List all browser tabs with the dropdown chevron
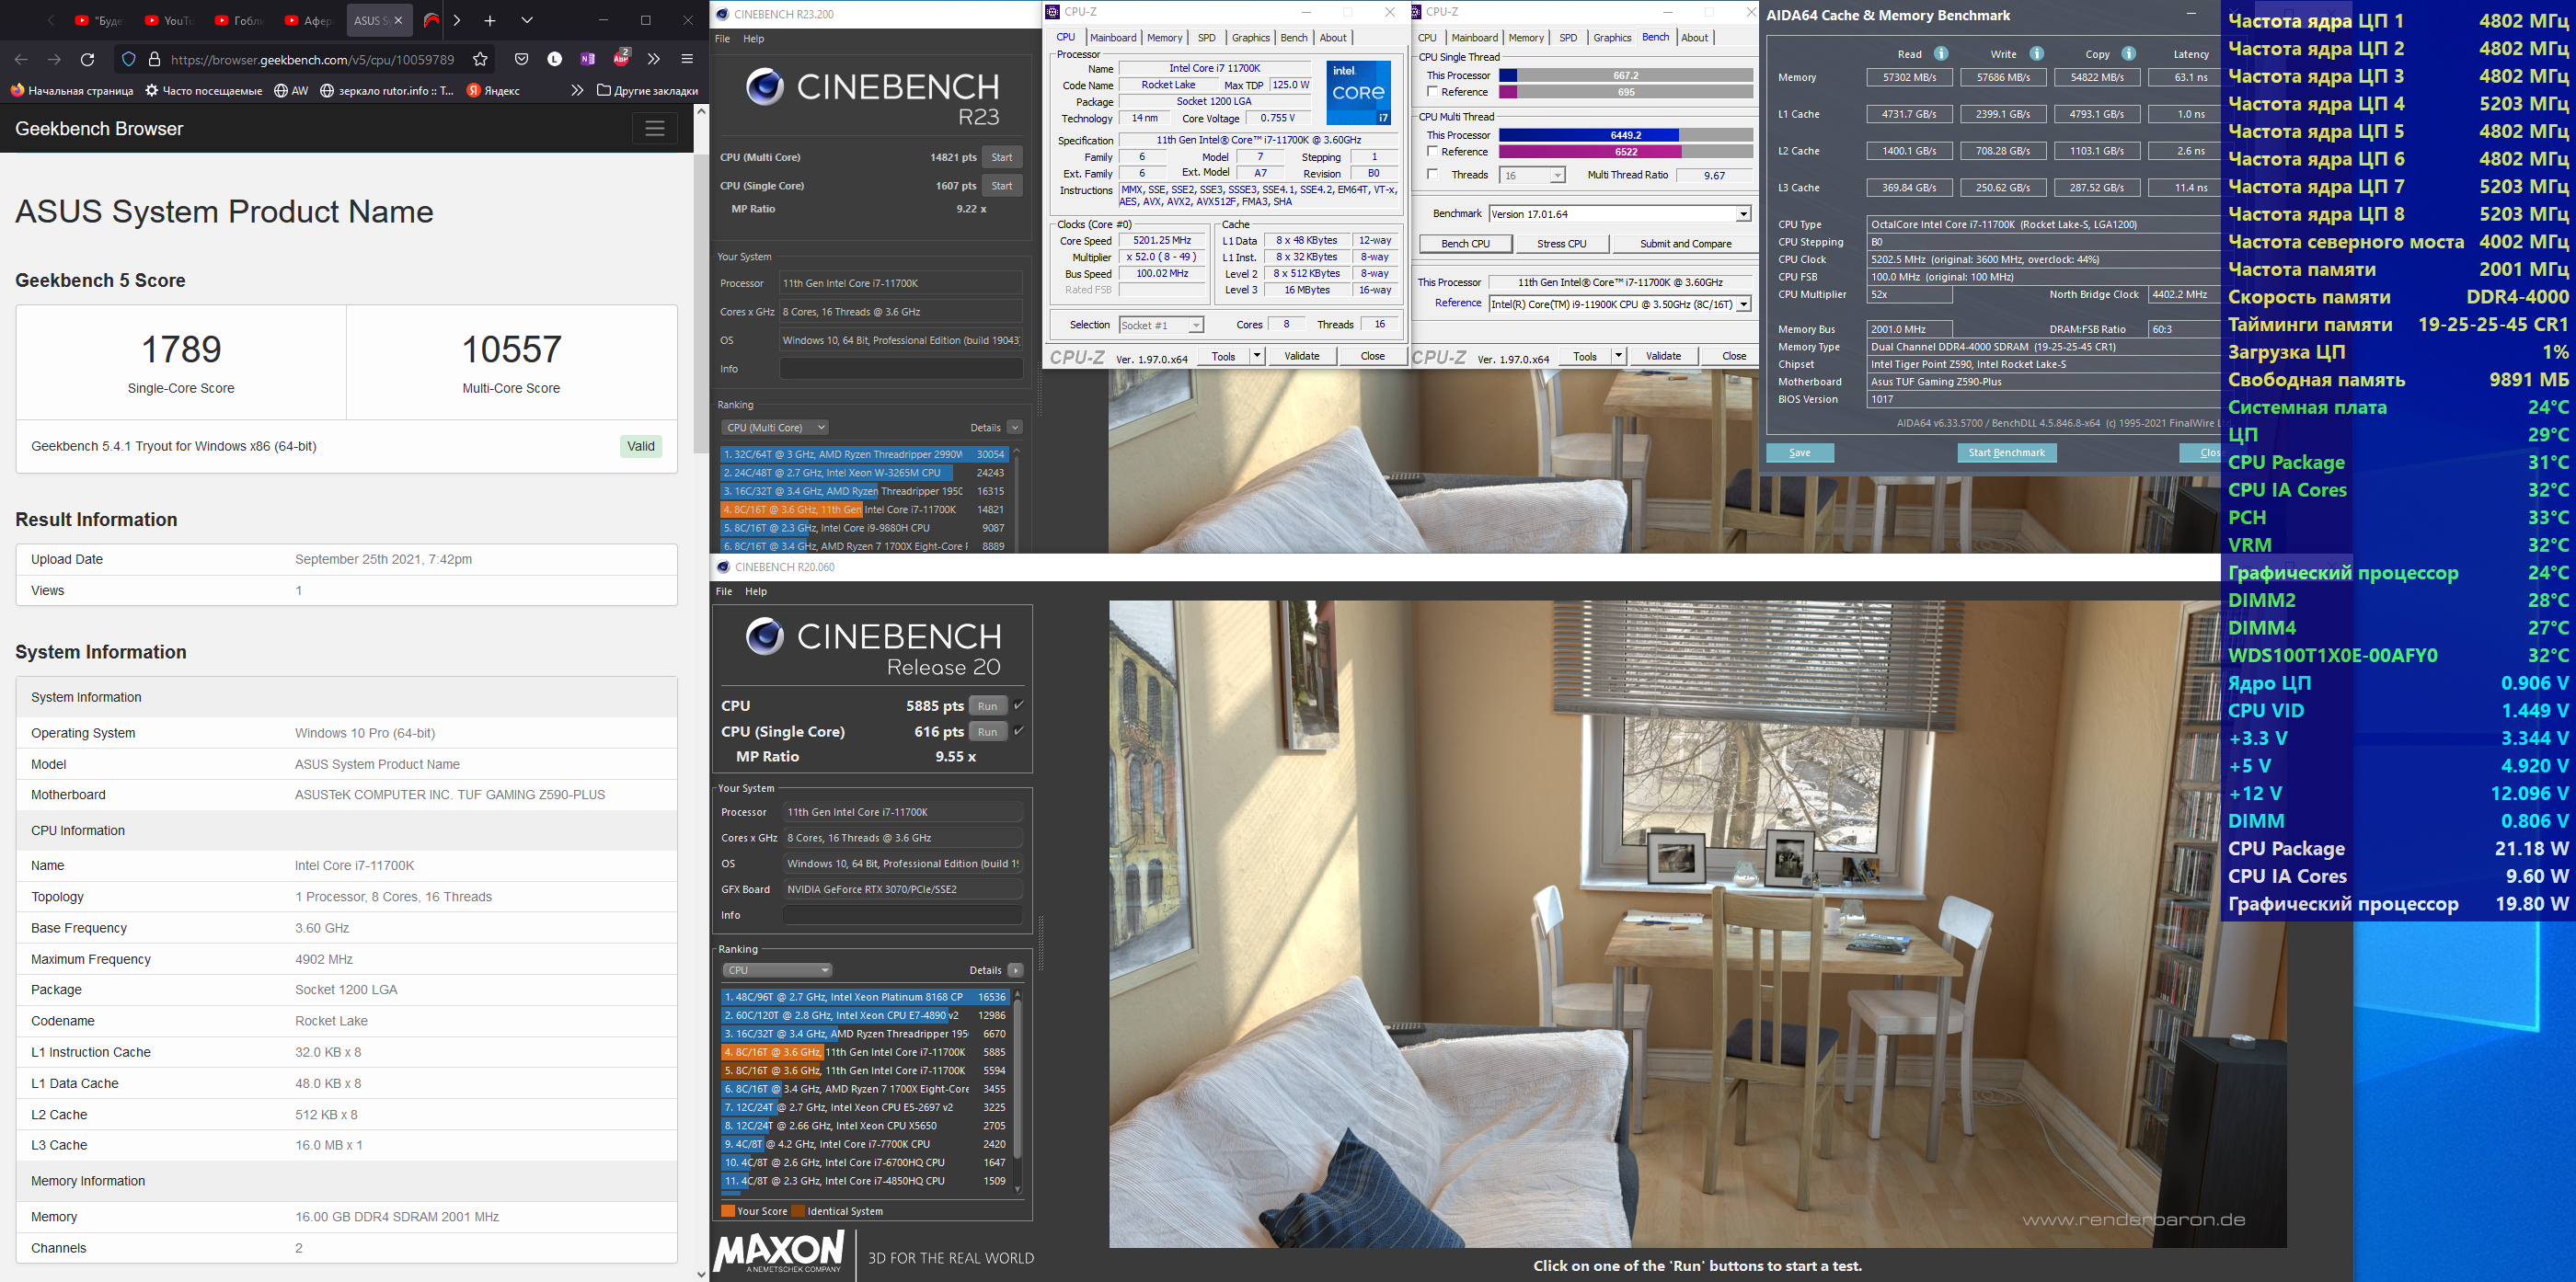The height and width of the screenshot is (1282, 2576). click(527, 20)
